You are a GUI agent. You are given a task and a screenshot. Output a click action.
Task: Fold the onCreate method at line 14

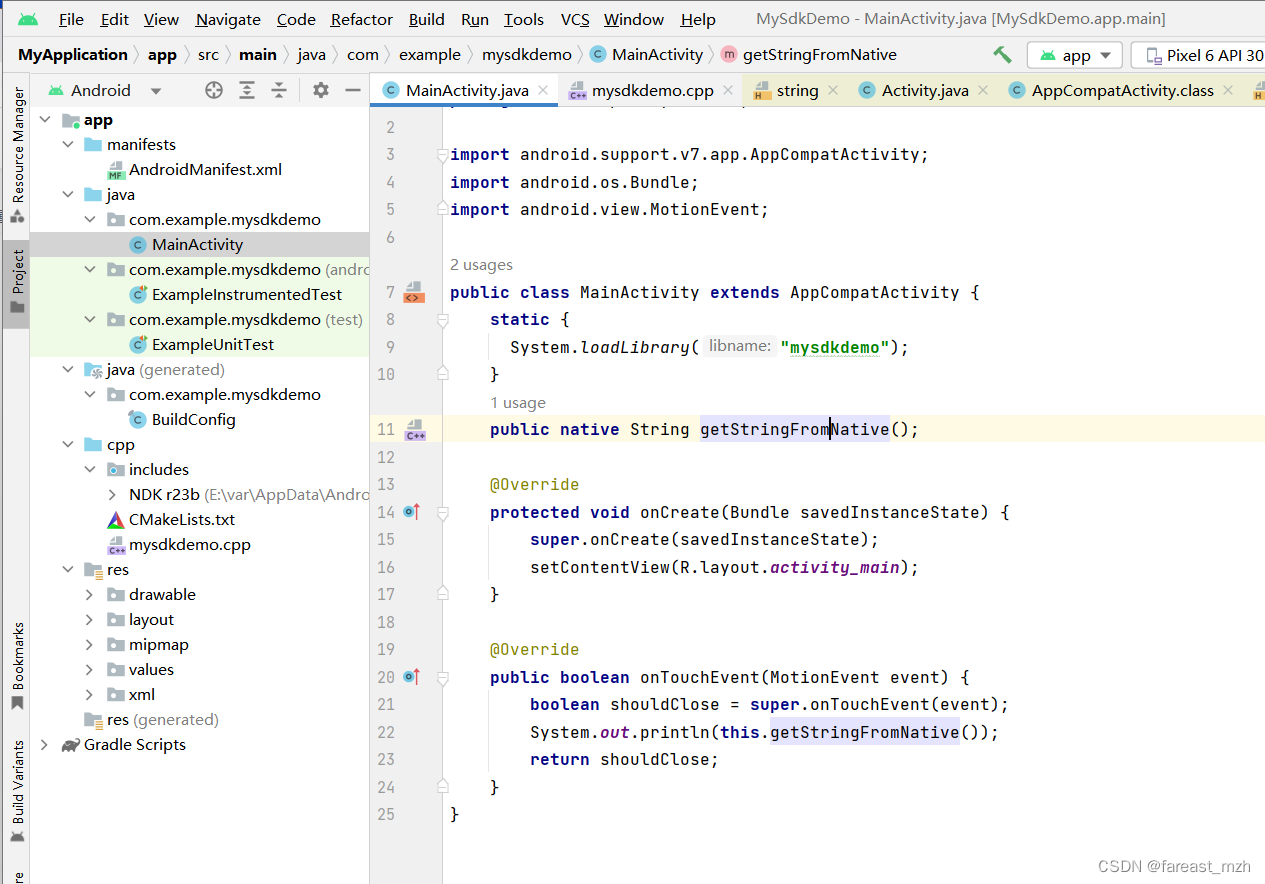[442, 512]
